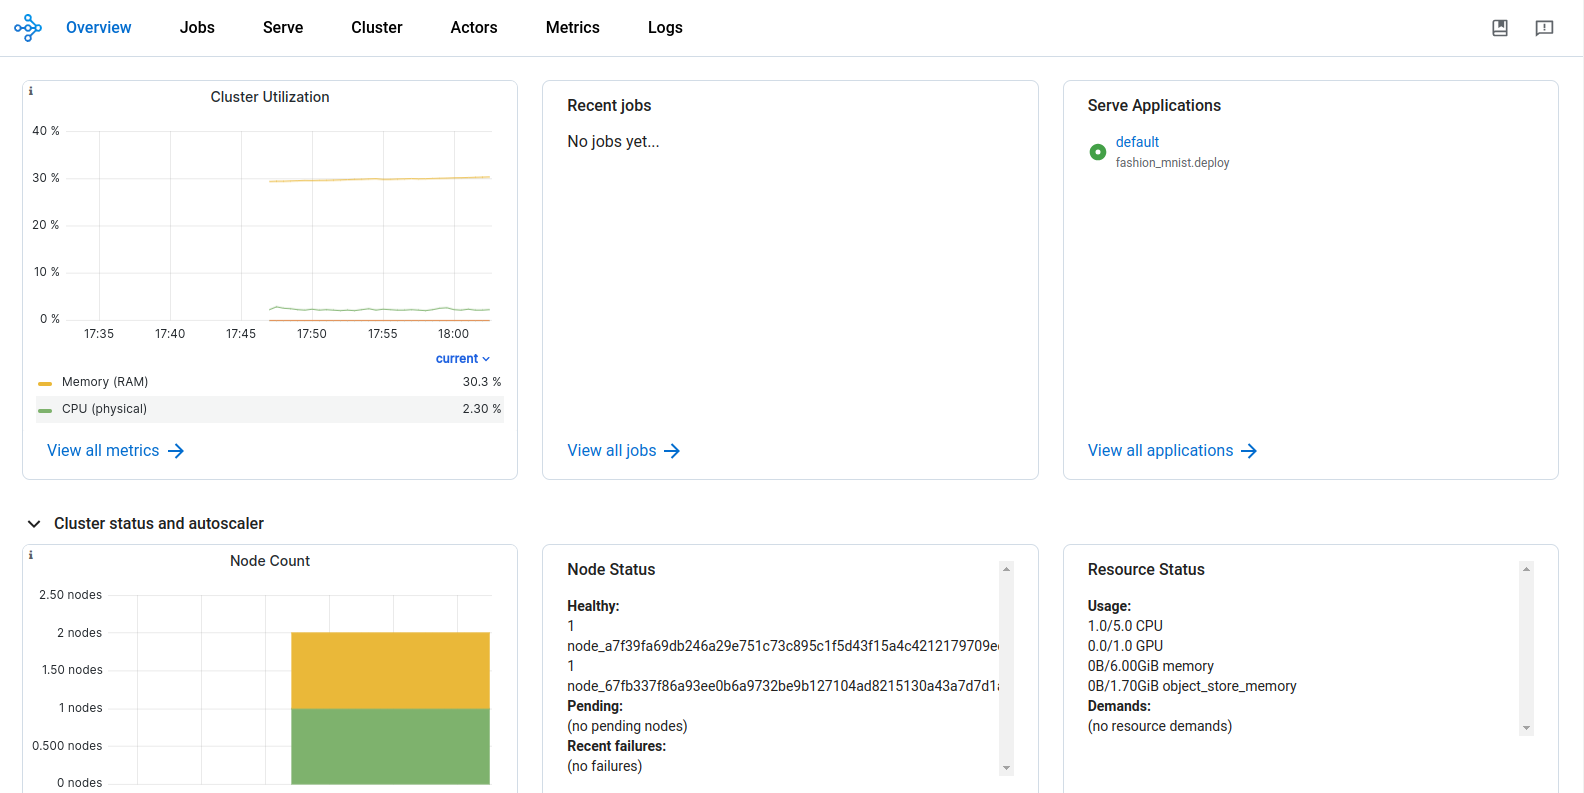Switch to the Jobs tab
1584x793 pixels.
[197, 28]
